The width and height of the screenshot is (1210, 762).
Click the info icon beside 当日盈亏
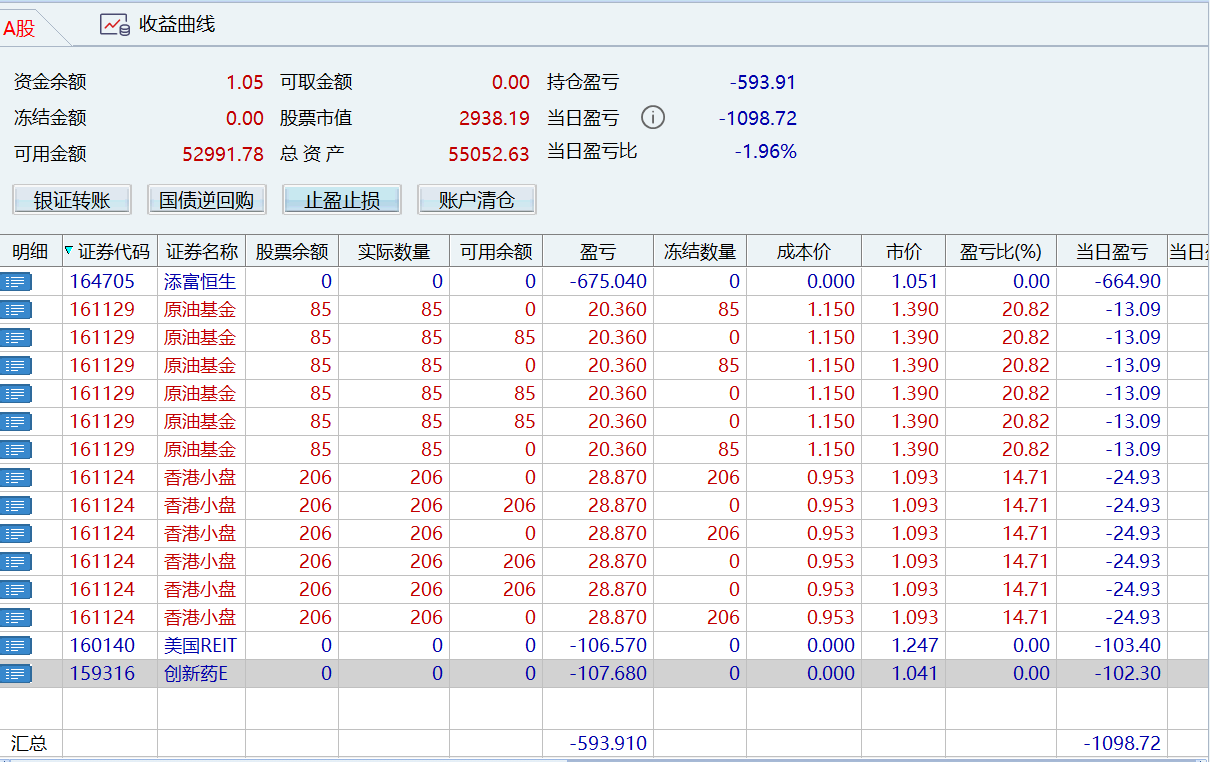tap(652, 118)
